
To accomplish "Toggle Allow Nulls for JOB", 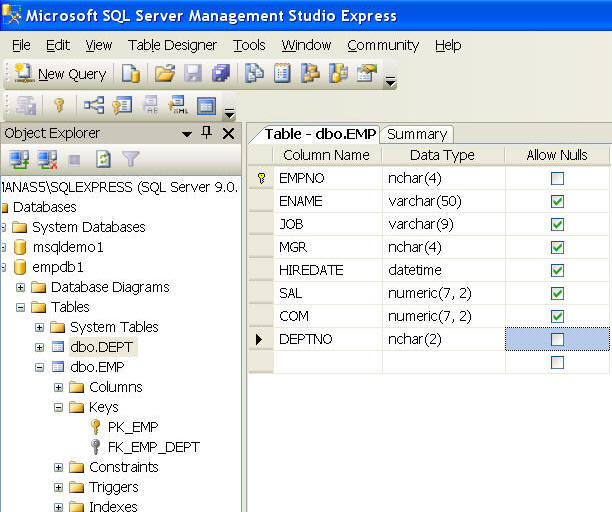I will (x=557, y=224).
